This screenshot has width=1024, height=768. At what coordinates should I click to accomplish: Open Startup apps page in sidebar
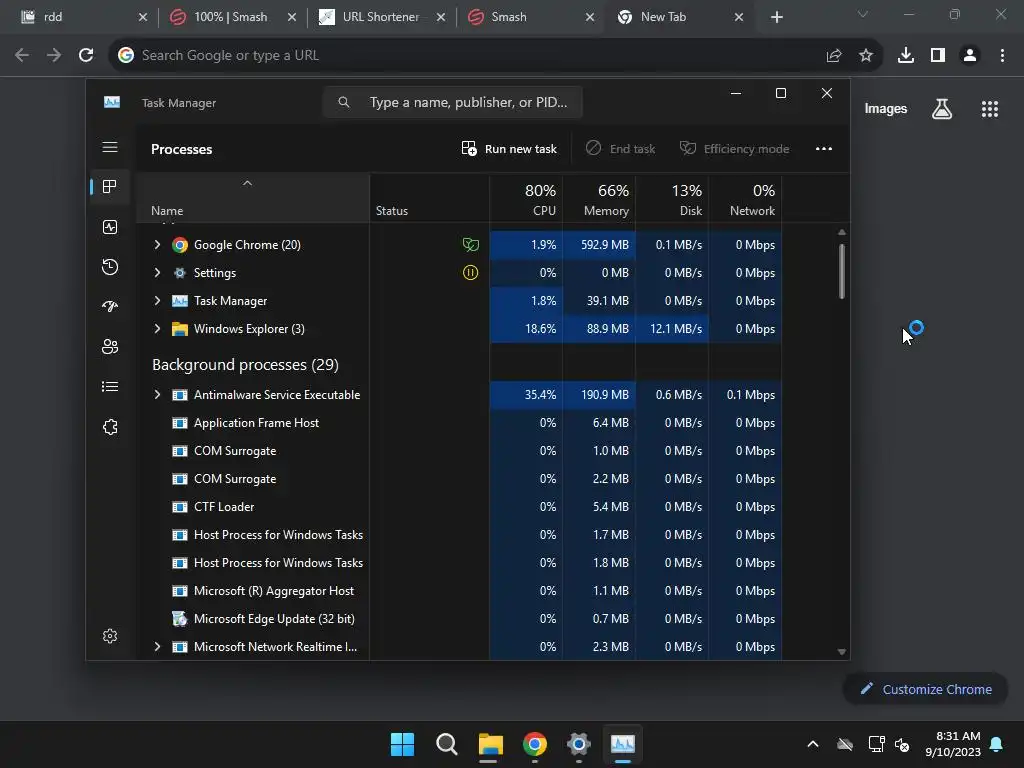(110, 306)
